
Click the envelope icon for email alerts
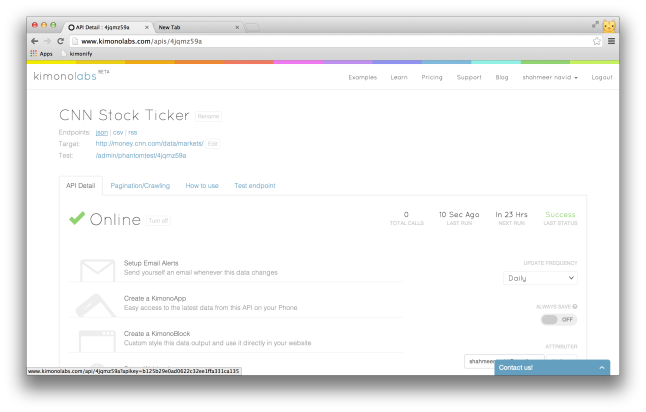(x=97, y=268)
